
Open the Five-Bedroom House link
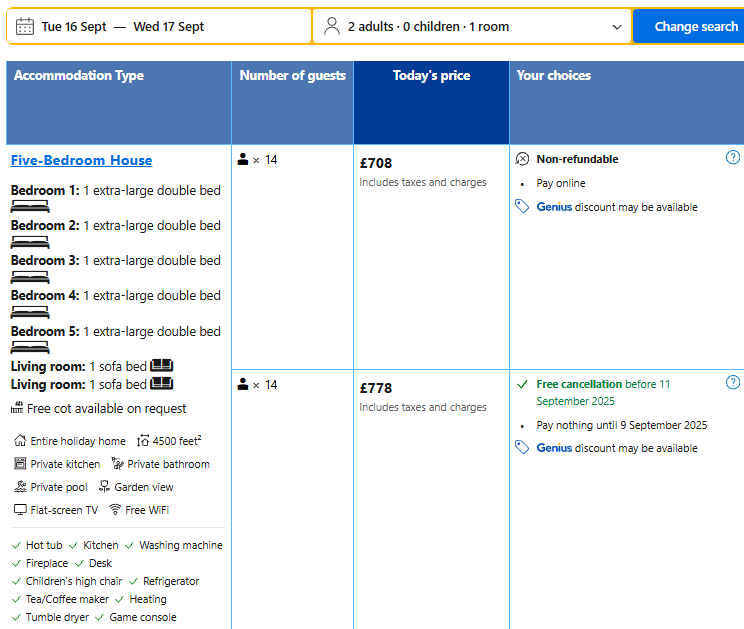(x=82, y=160)
